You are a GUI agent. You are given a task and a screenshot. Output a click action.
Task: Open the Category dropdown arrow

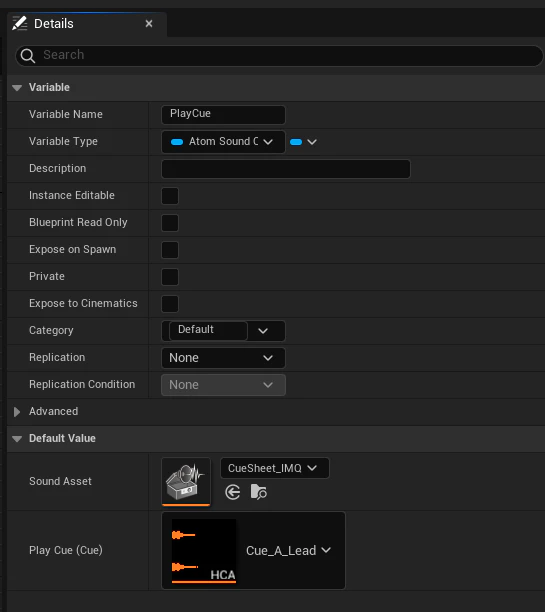pyautogui.click(x=263, y=331)
